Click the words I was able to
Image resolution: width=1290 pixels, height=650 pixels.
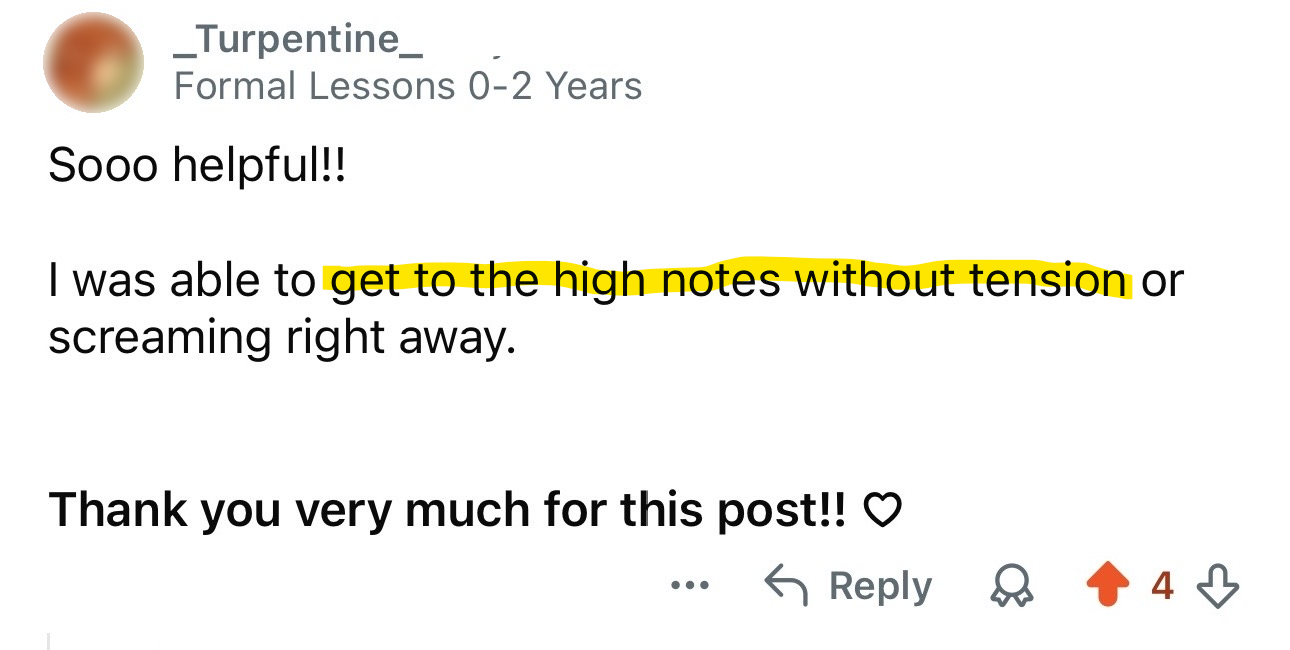pos(182,281)
